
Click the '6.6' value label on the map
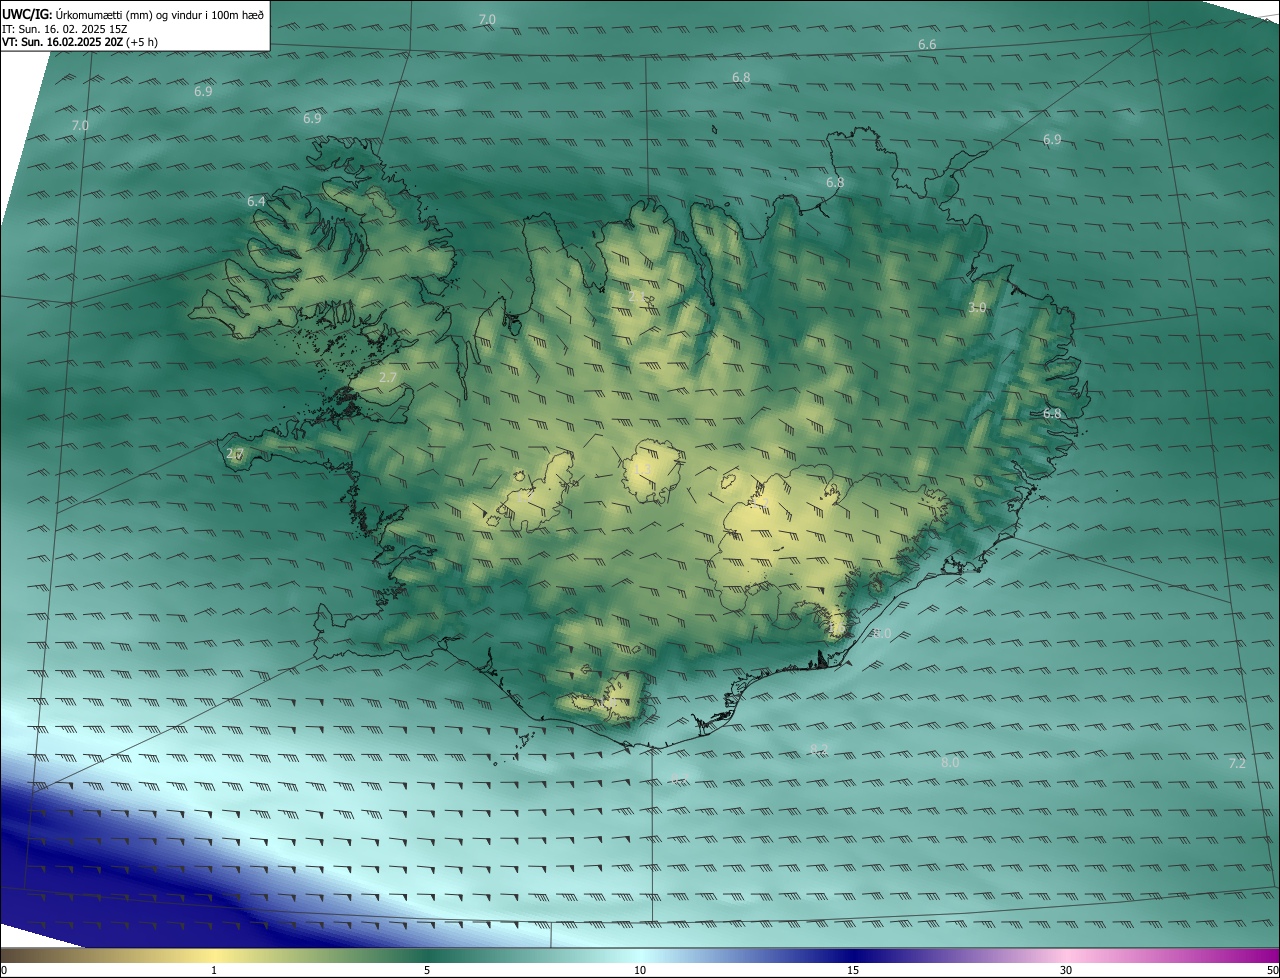click(x=927, y=45)
